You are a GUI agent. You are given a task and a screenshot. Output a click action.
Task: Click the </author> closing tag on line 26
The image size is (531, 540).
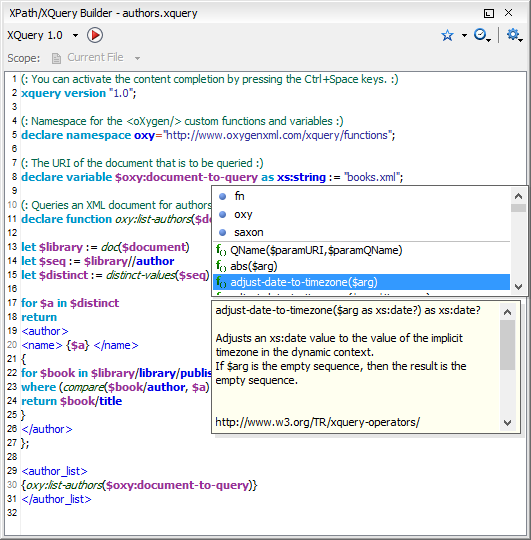tap(47, 429)
